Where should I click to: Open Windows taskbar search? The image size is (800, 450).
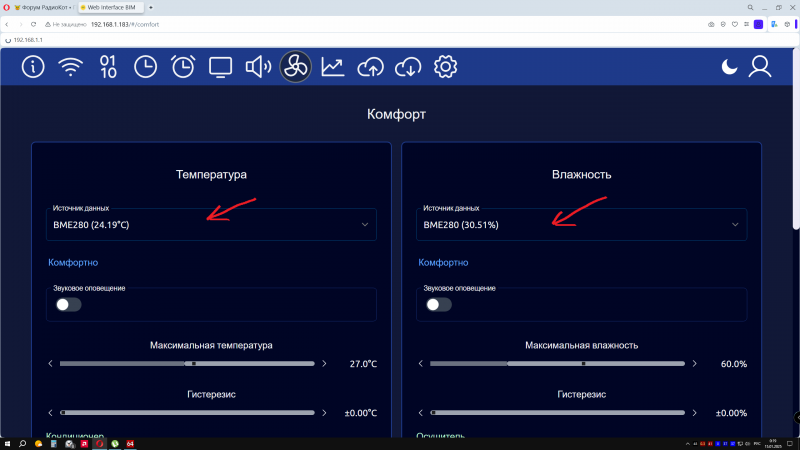(22, 444)
